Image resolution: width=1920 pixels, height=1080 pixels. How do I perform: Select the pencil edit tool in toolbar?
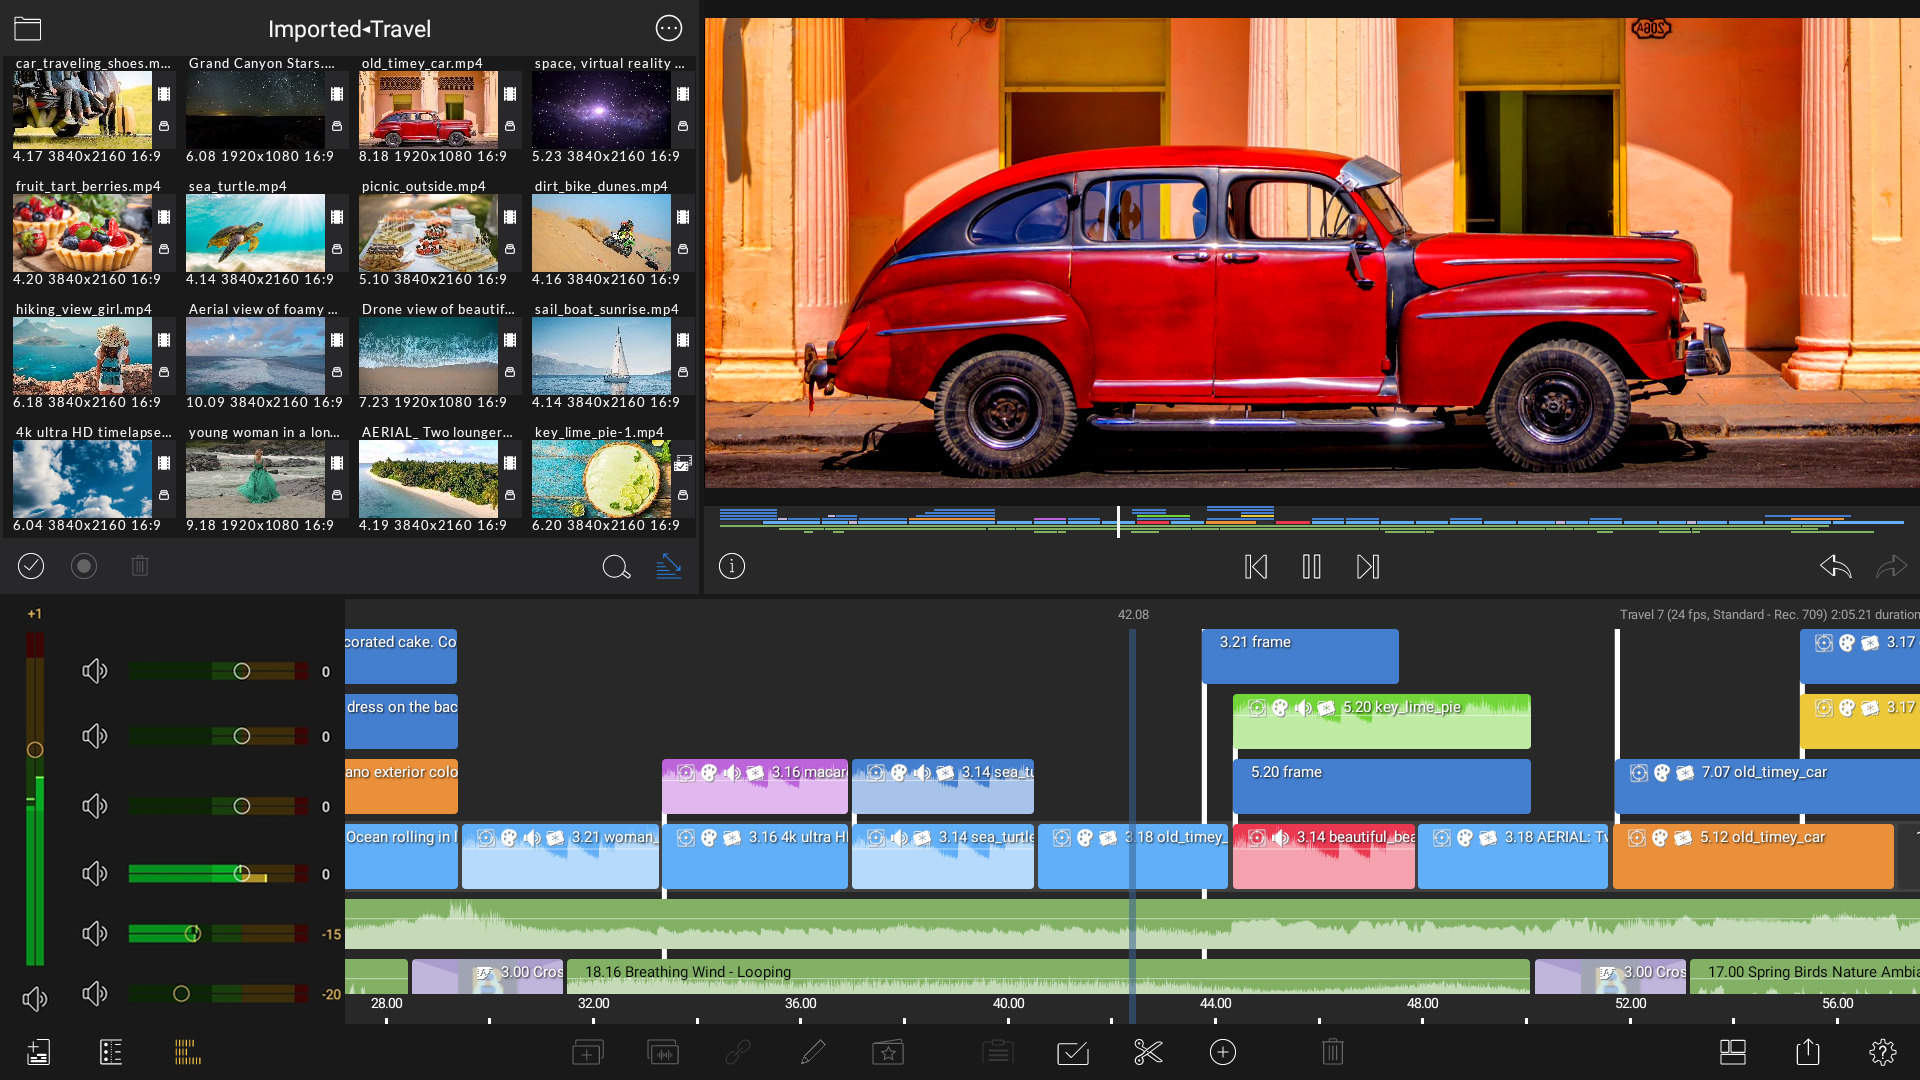(x=813, y=1052)
